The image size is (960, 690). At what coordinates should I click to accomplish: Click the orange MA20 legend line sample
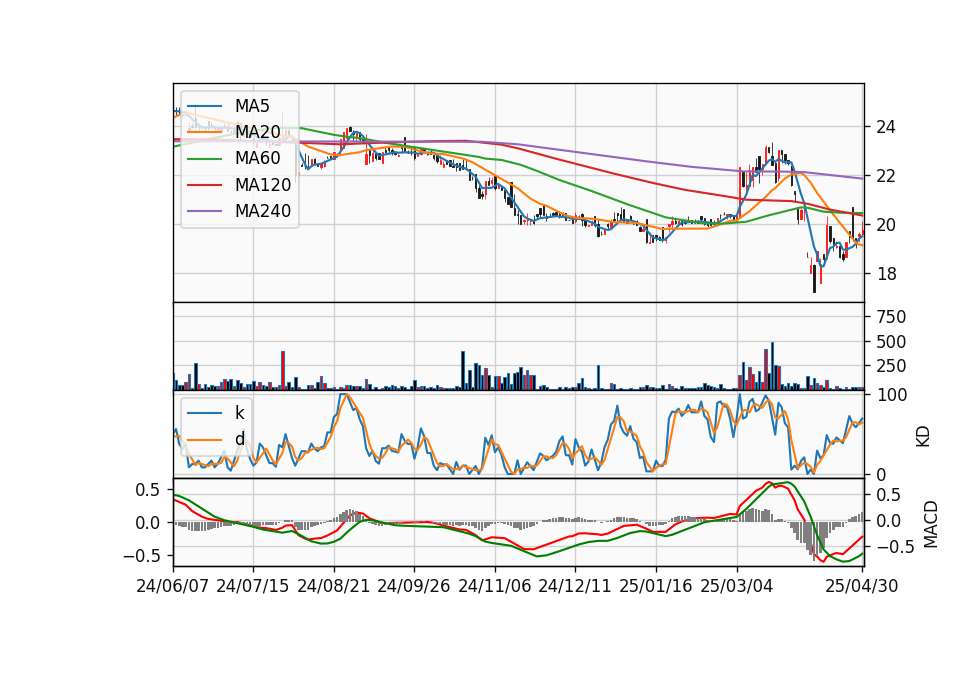coord(204,132)
